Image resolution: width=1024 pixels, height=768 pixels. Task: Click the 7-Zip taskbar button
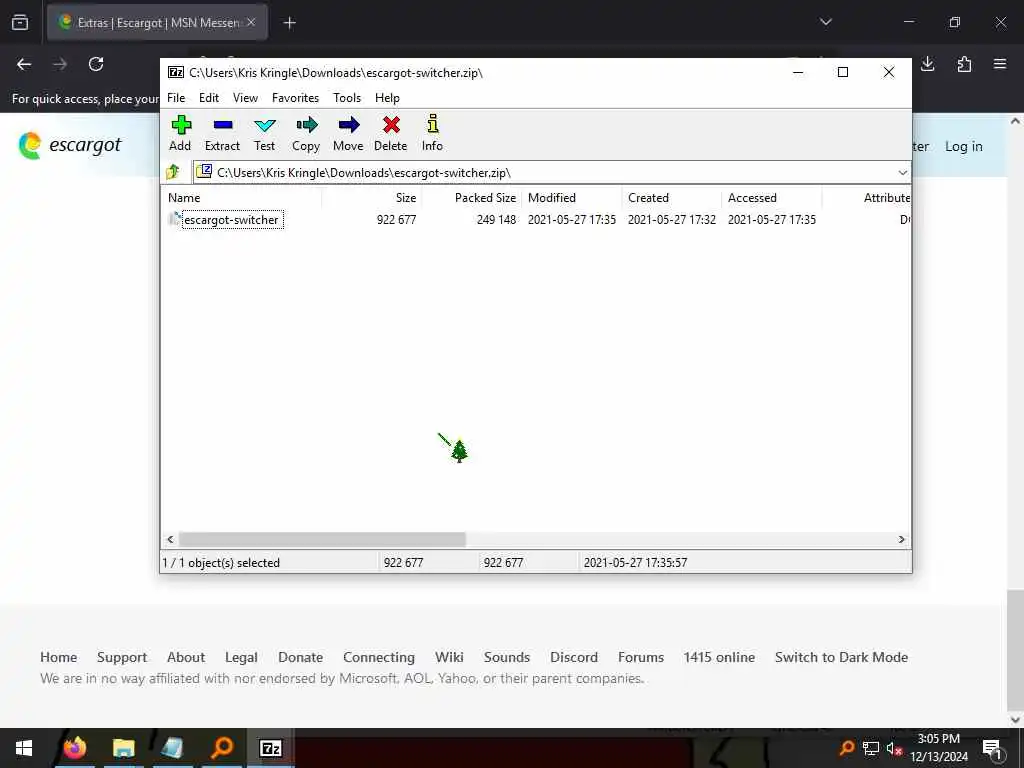(270, 748)
